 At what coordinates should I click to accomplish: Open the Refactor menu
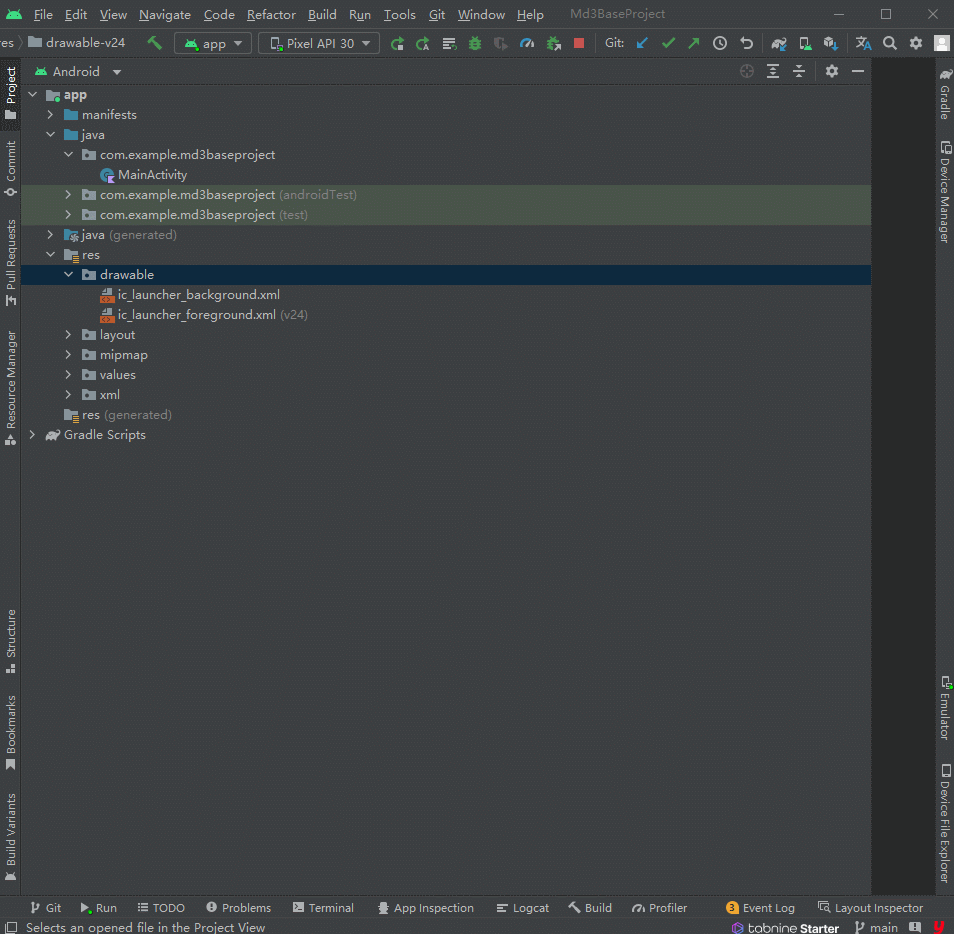[271, 15]
